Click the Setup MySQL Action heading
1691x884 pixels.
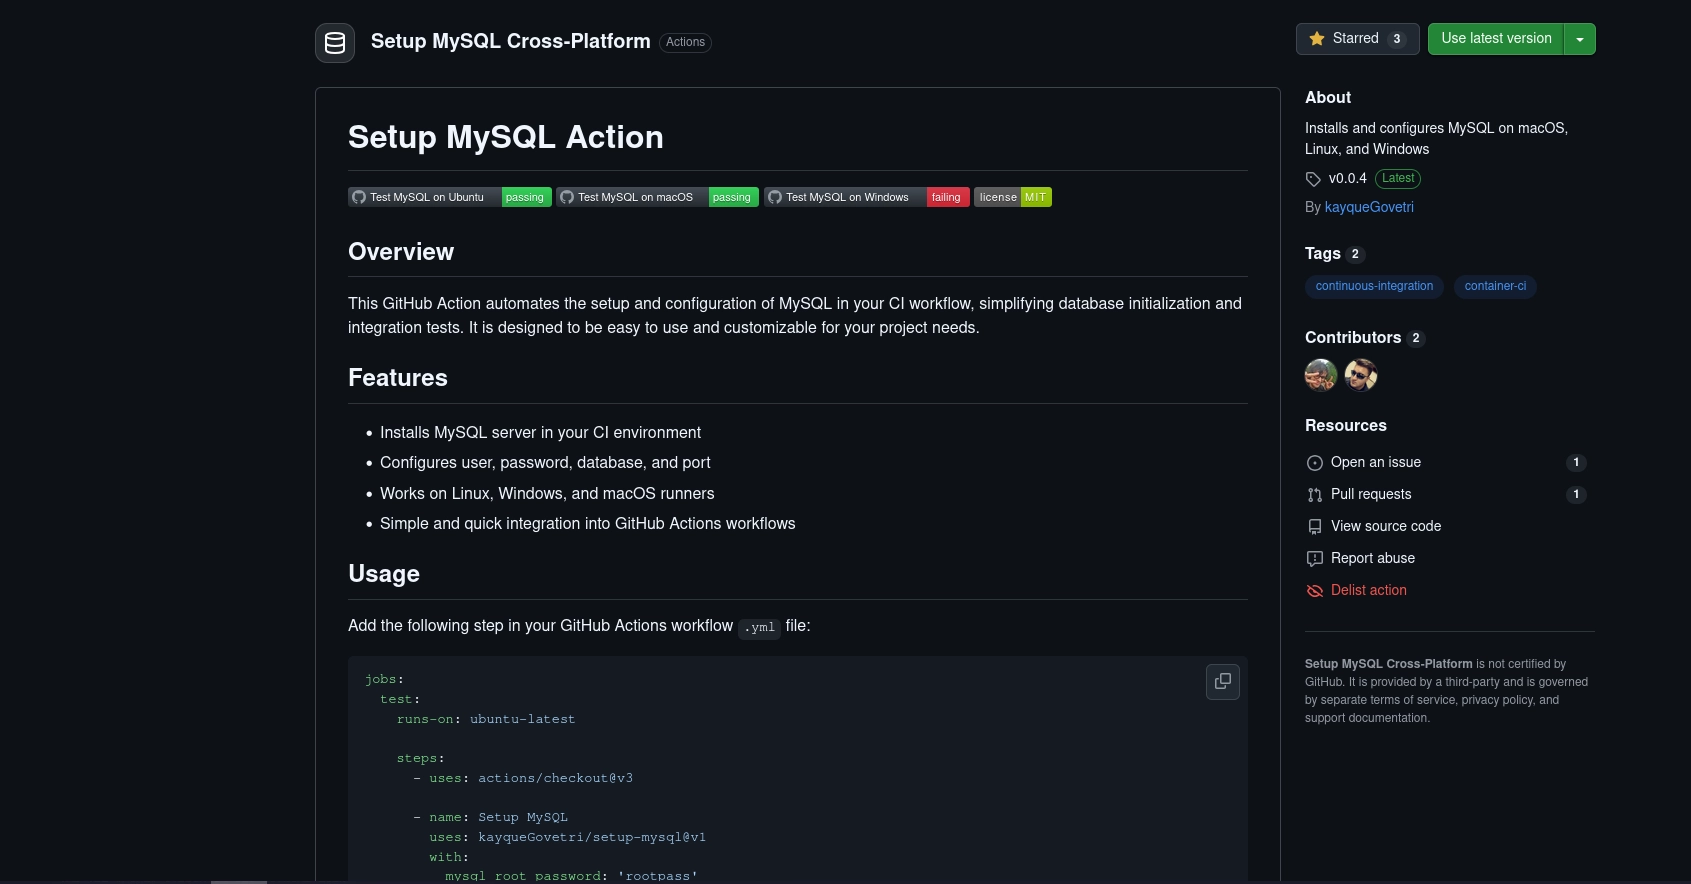point(506,137)
